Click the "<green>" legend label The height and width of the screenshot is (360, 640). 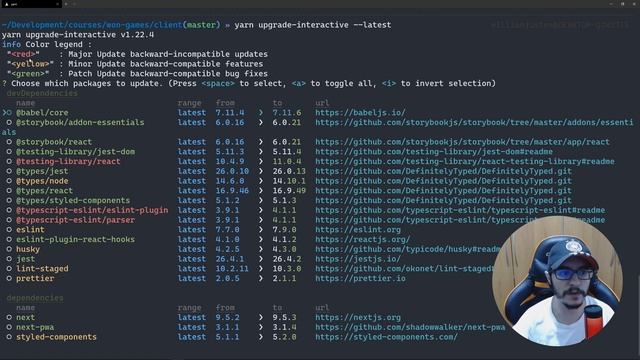point(28,74)
